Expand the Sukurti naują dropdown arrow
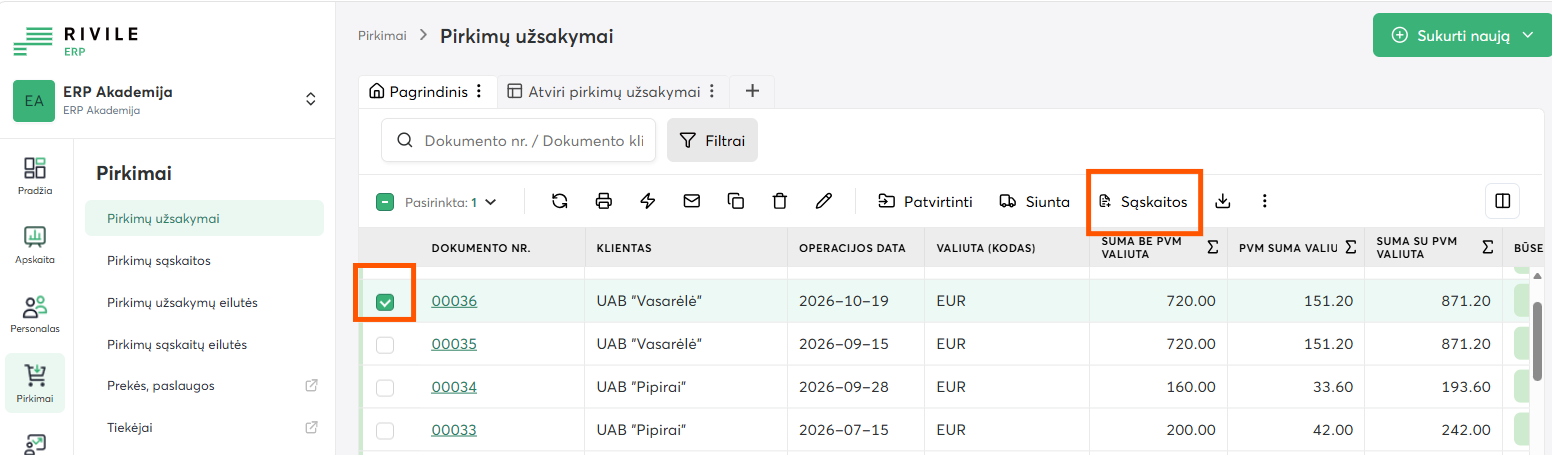The height and width of the screenshot is (455, 1552). pyautogui.click(x=1528, y=35)
